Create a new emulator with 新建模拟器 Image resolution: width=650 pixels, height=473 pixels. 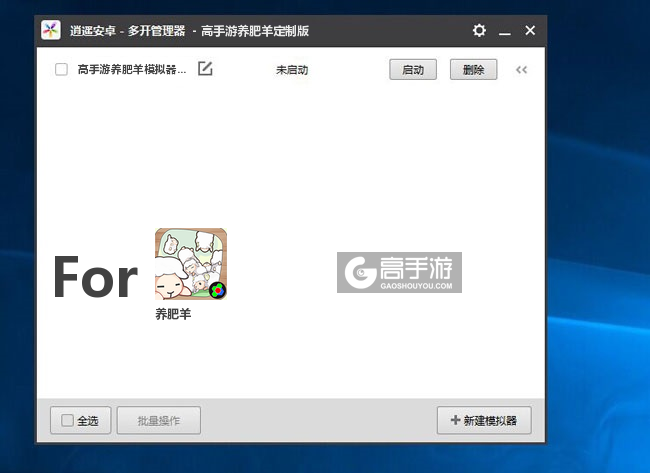484,420
